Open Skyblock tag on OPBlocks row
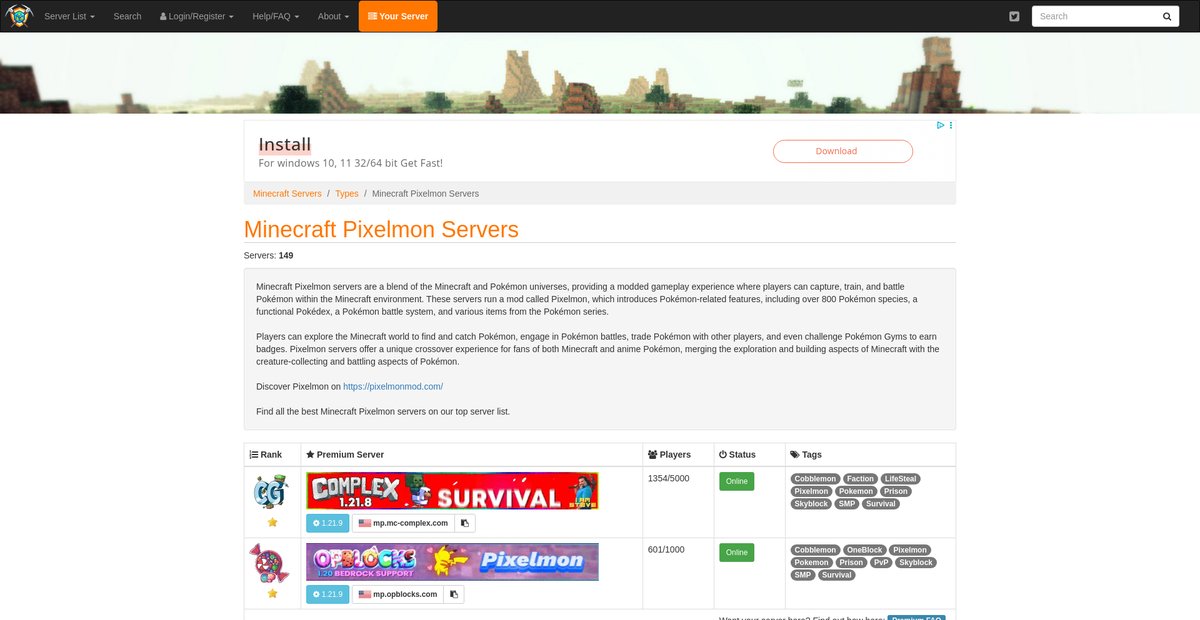 [916, 562]
